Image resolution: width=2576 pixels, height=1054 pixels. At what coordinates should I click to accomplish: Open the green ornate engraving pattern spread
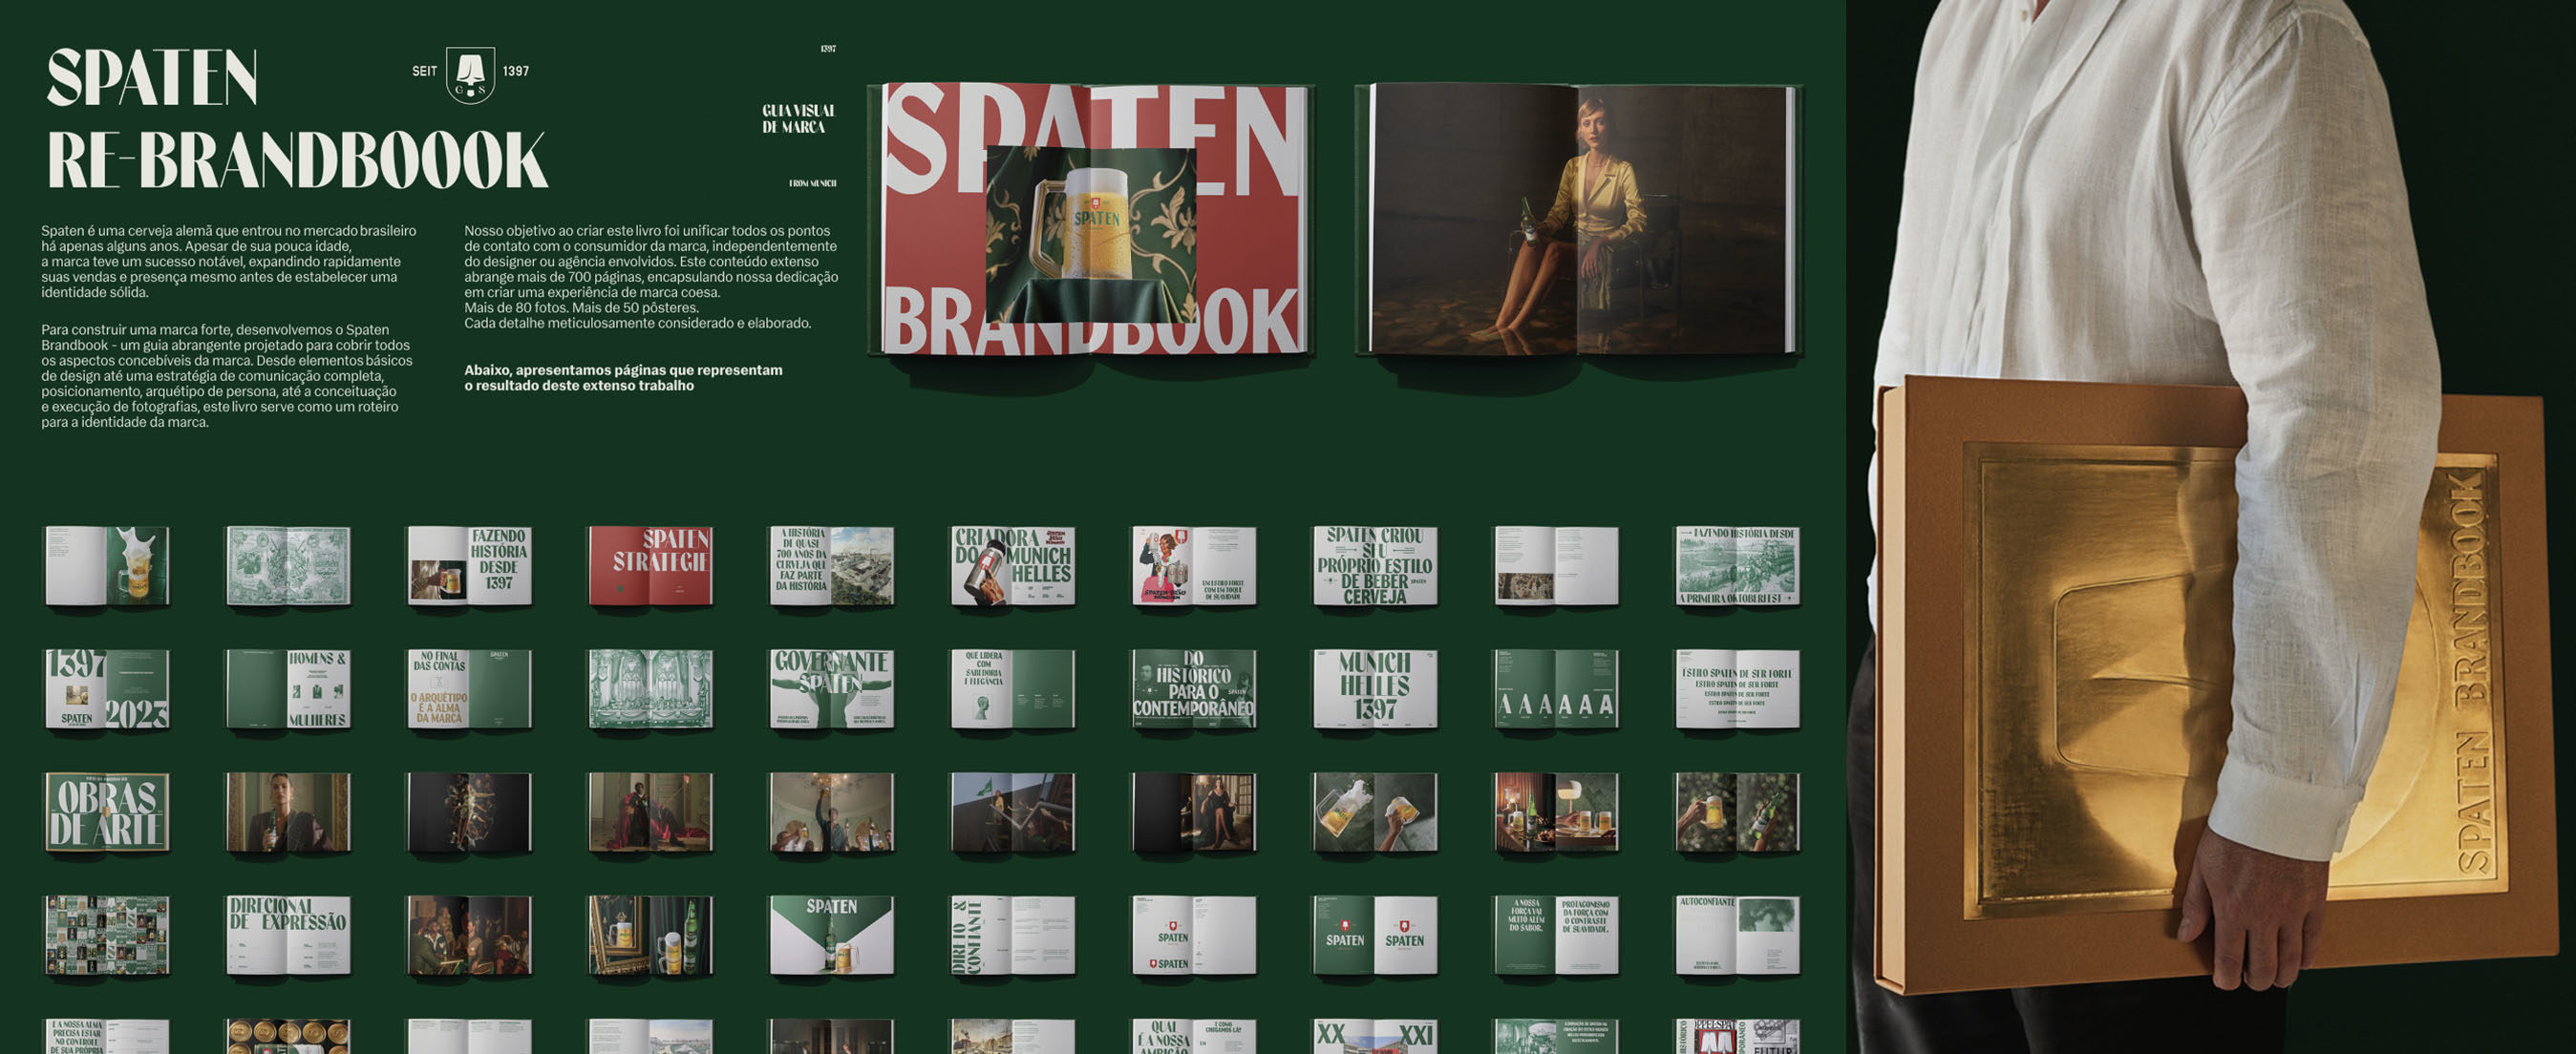(x=288, y=566)
